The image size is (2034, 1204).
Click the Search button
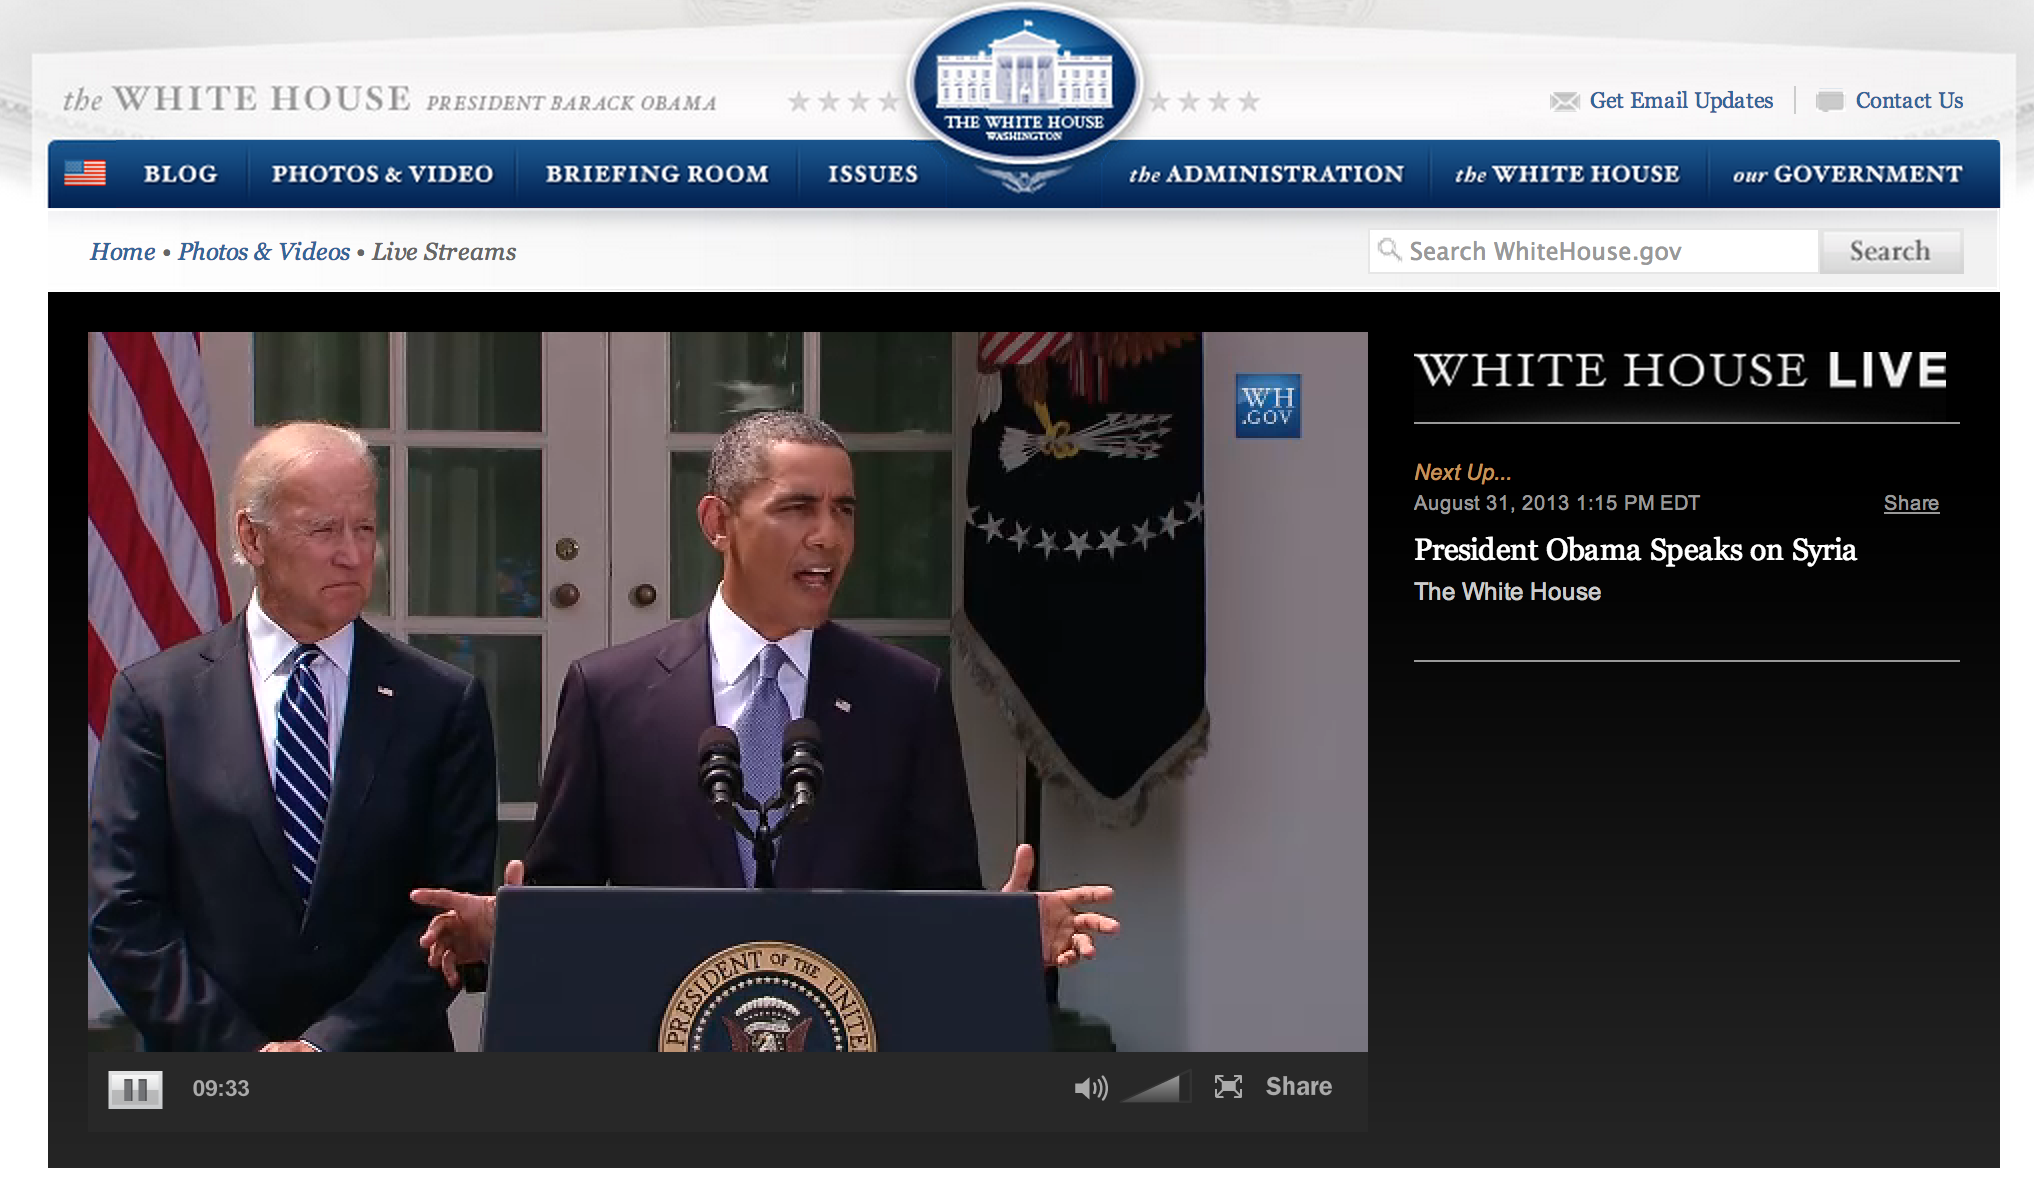pyautogui.click(x=1890, y=251)
